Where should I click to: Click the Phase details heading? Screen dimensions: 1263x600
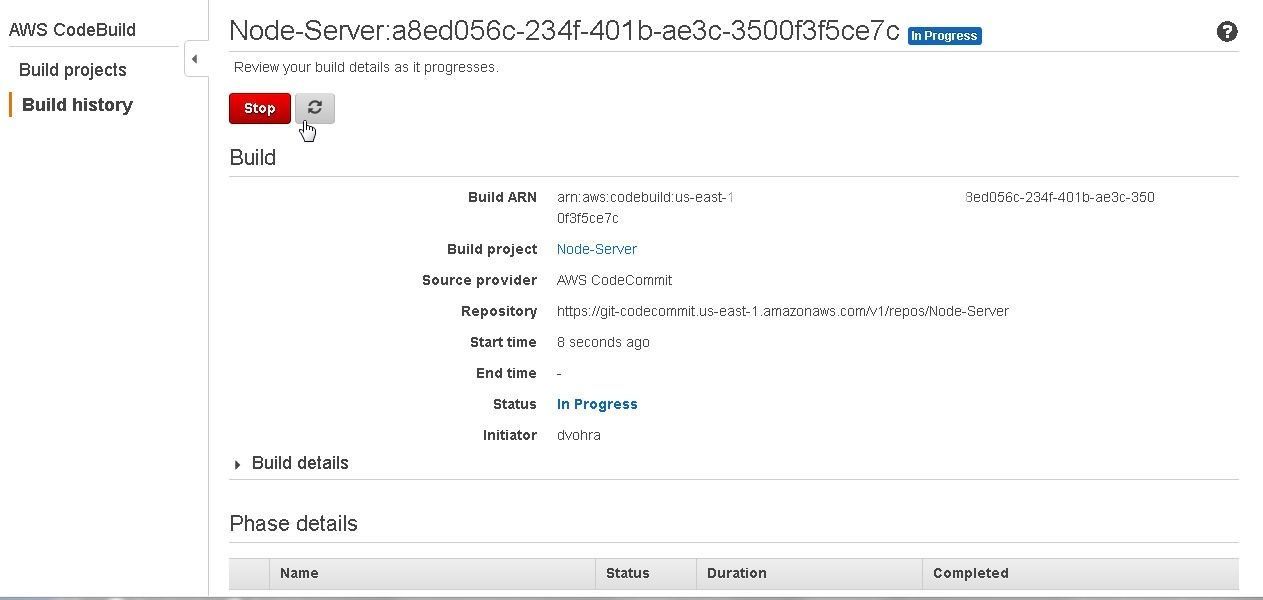293,523
